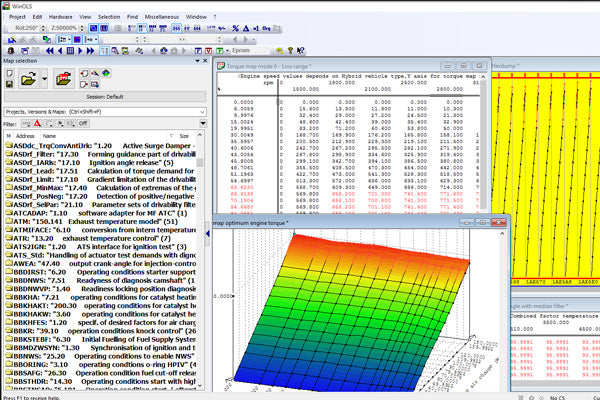600x400 pixels.
Task: Click value 168.700 in the Torque map table
Action: tap(309, 135)
